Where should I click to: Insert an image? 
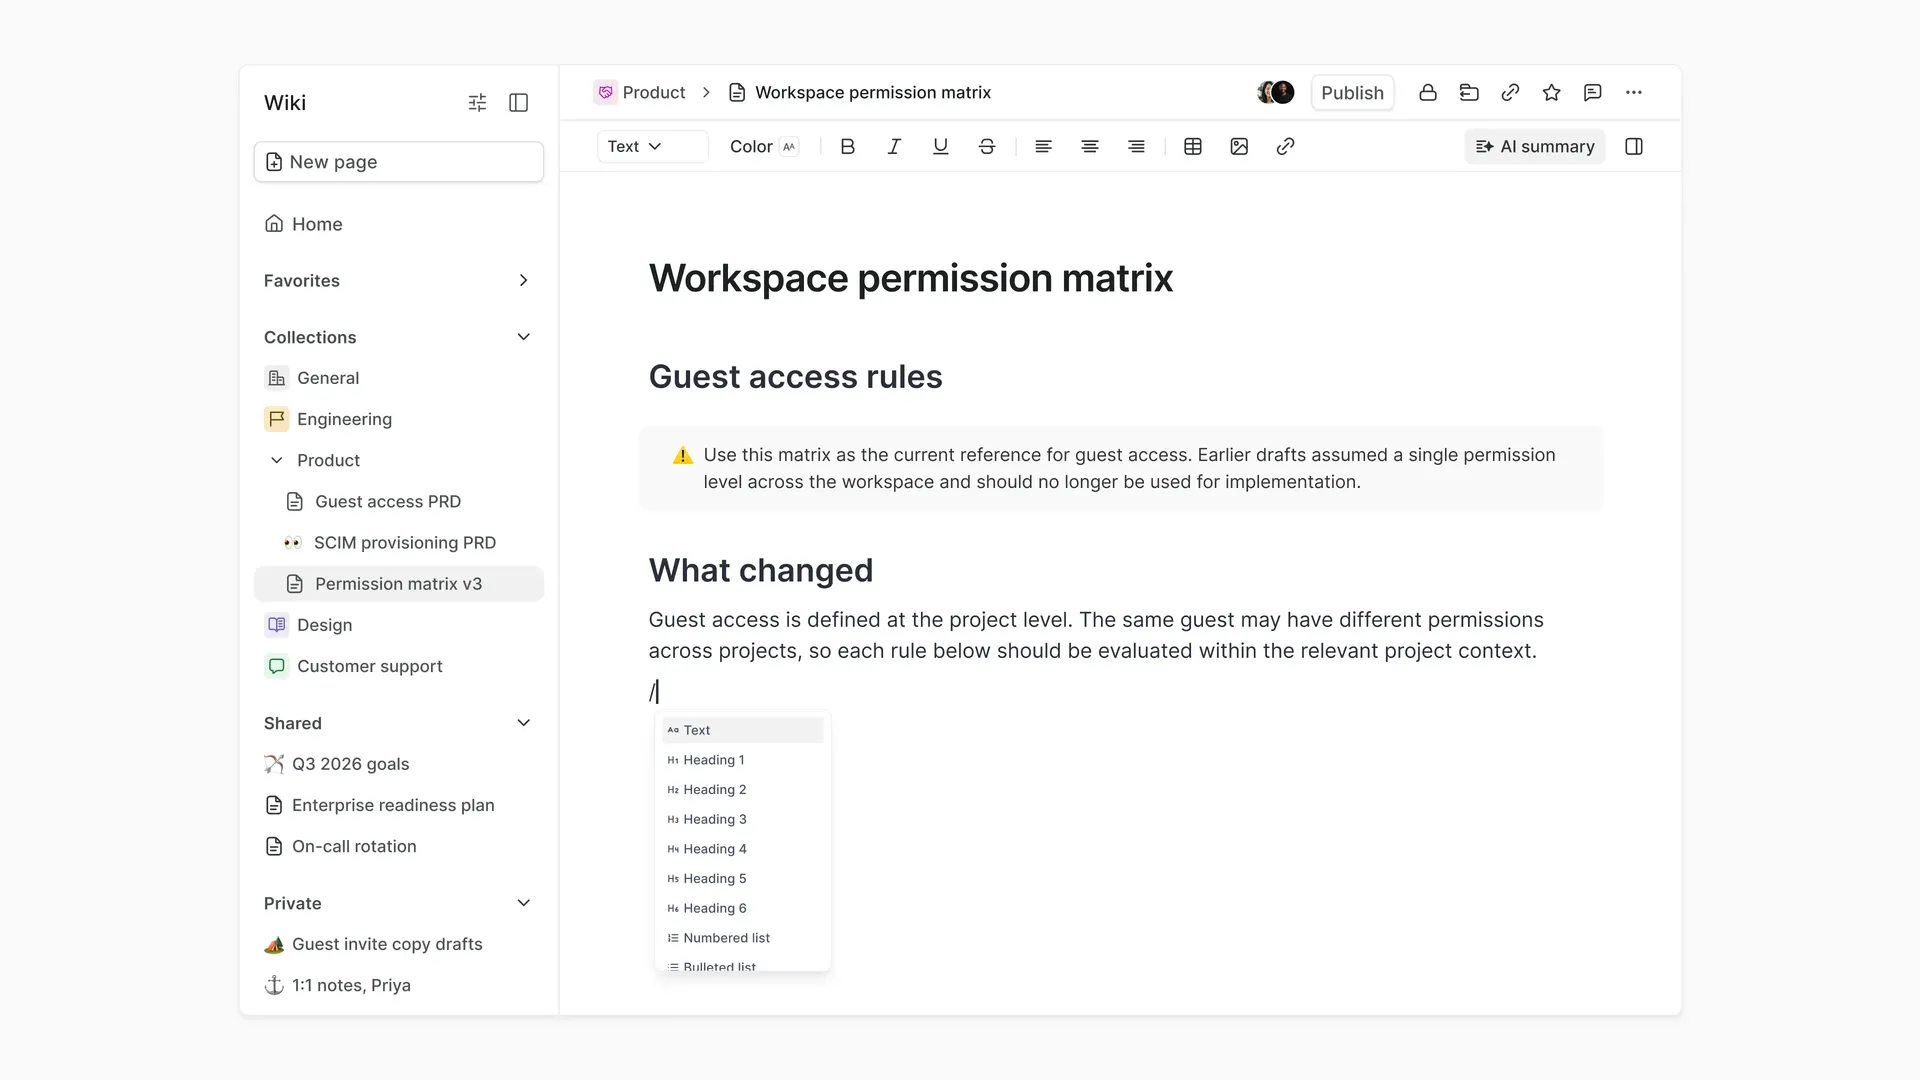coord(1239,147)
